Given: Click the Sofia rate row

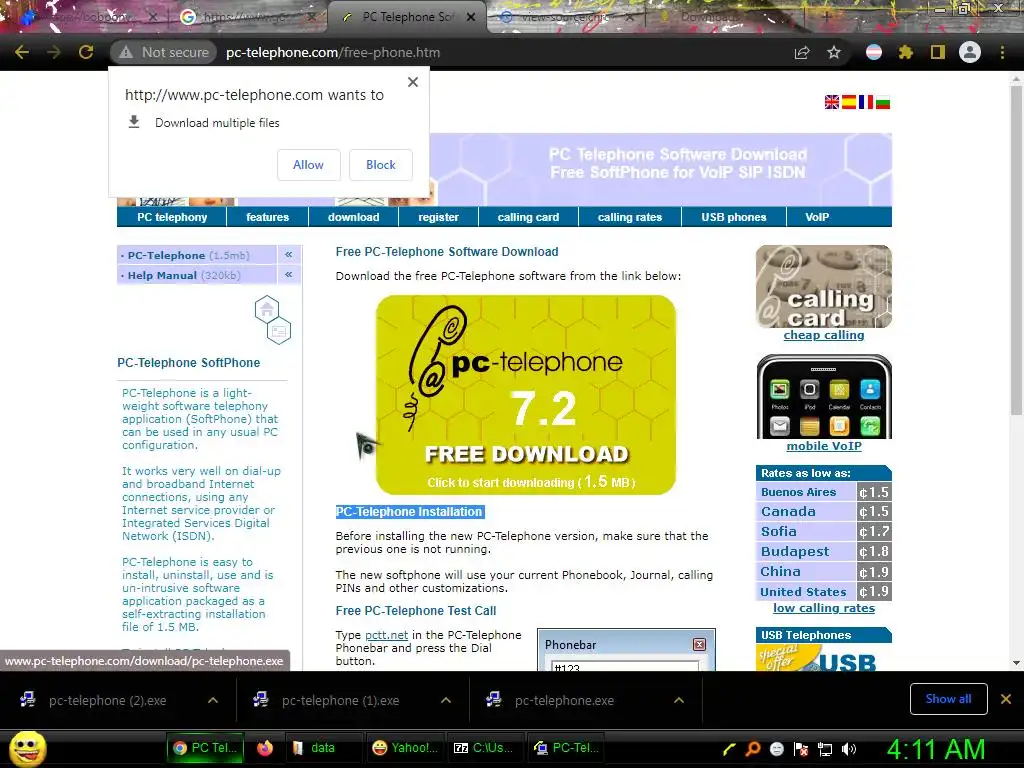Looking at the screenshot, I should coord(824,532).
